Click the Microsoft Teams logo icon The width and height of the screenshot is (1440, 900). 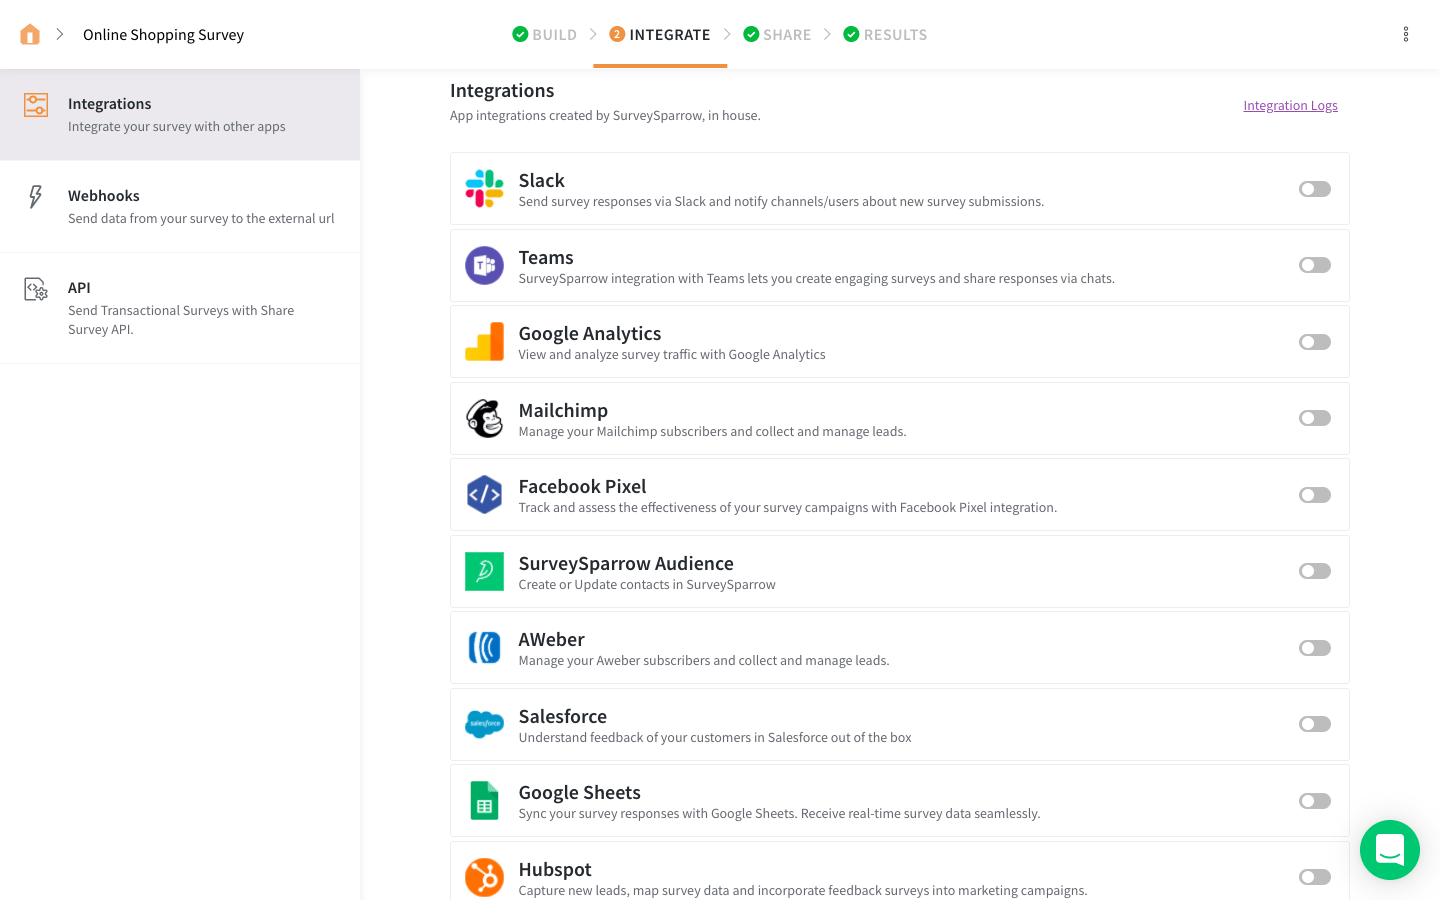(484, 265)
